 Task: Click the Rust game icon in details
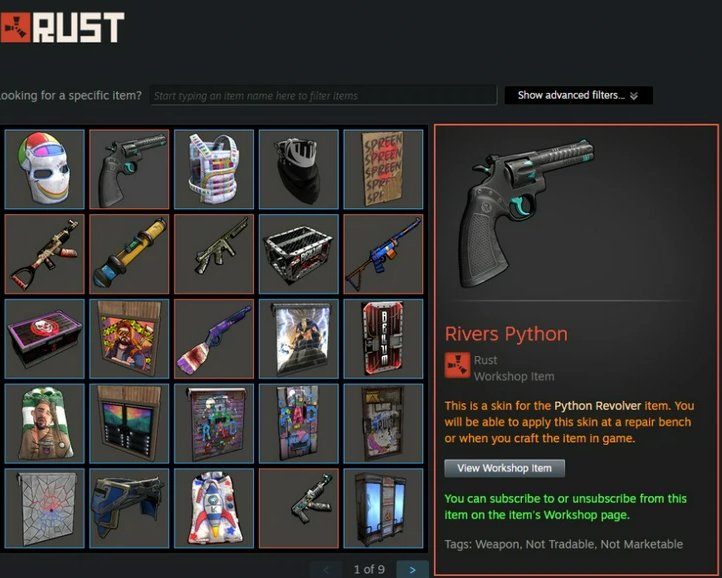click(x=457, y=365)
